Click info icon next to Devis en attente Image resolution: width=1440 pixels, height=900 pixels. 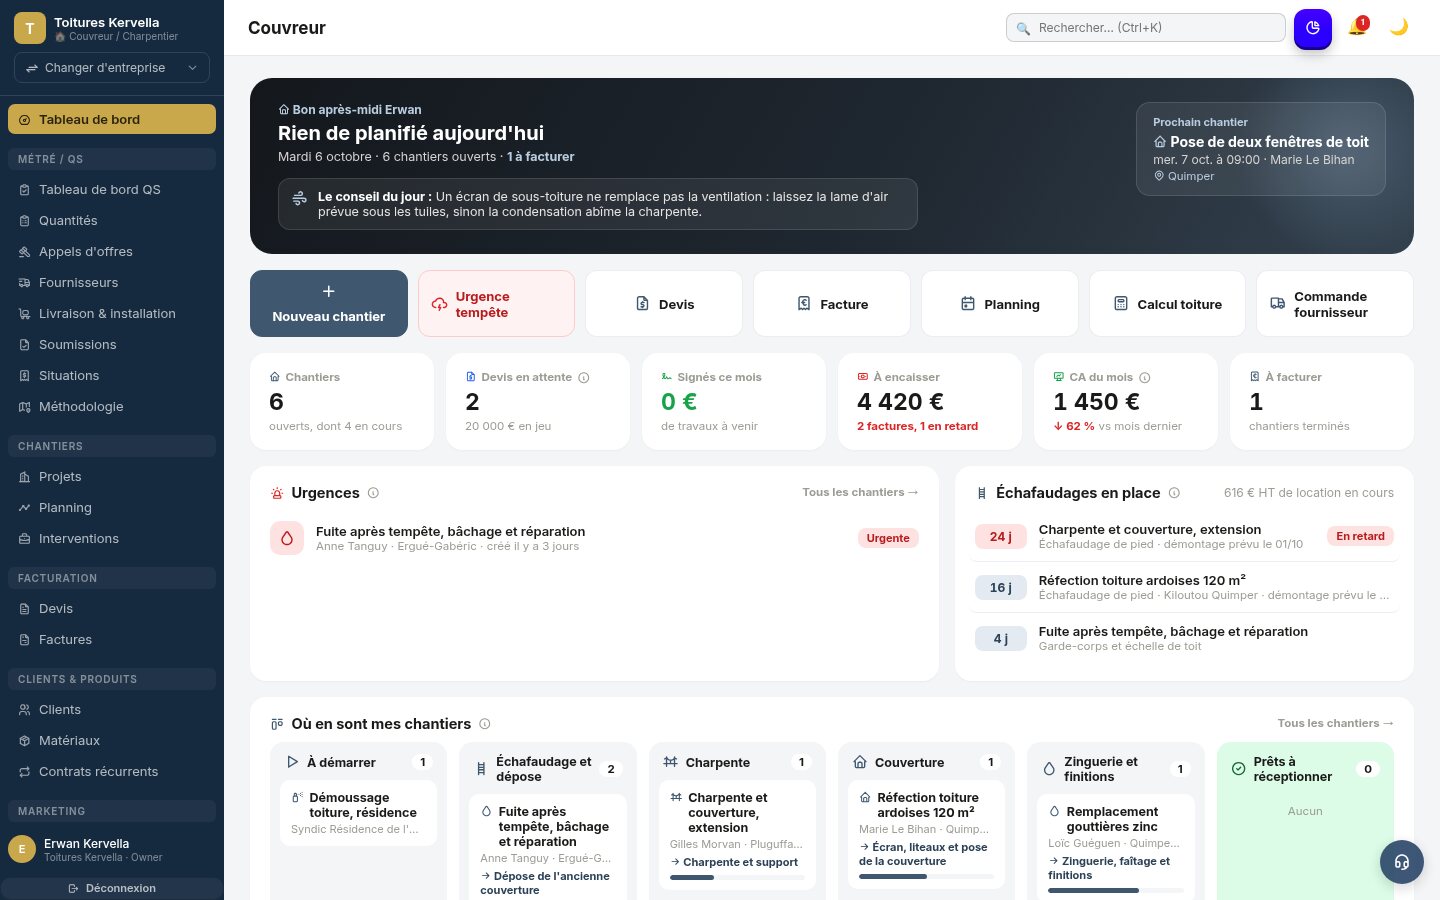584,378
